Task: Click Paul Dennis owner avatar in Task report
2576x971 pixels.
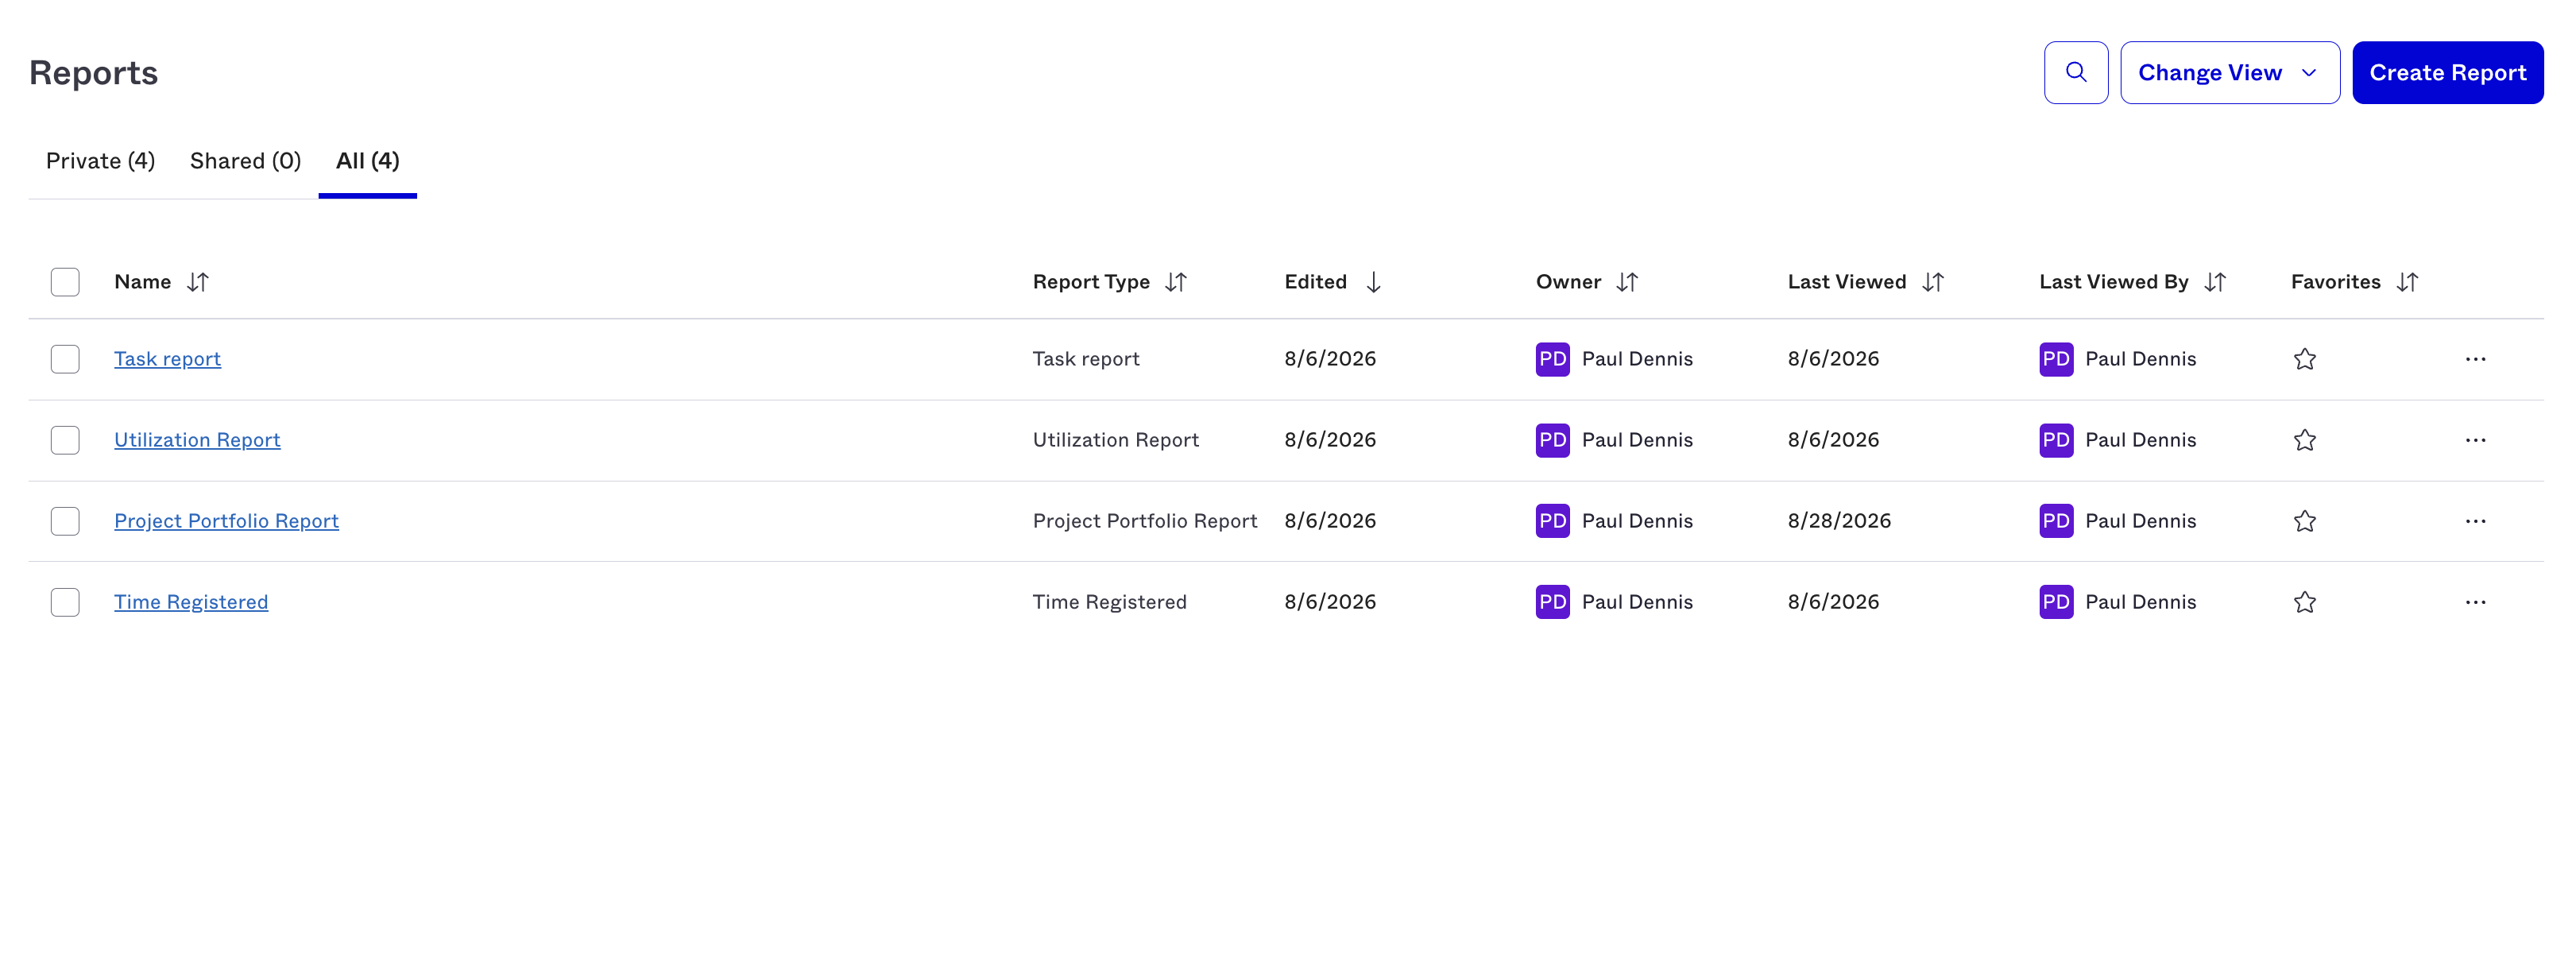Action: pyautogui.click(x=1552, y=359)
